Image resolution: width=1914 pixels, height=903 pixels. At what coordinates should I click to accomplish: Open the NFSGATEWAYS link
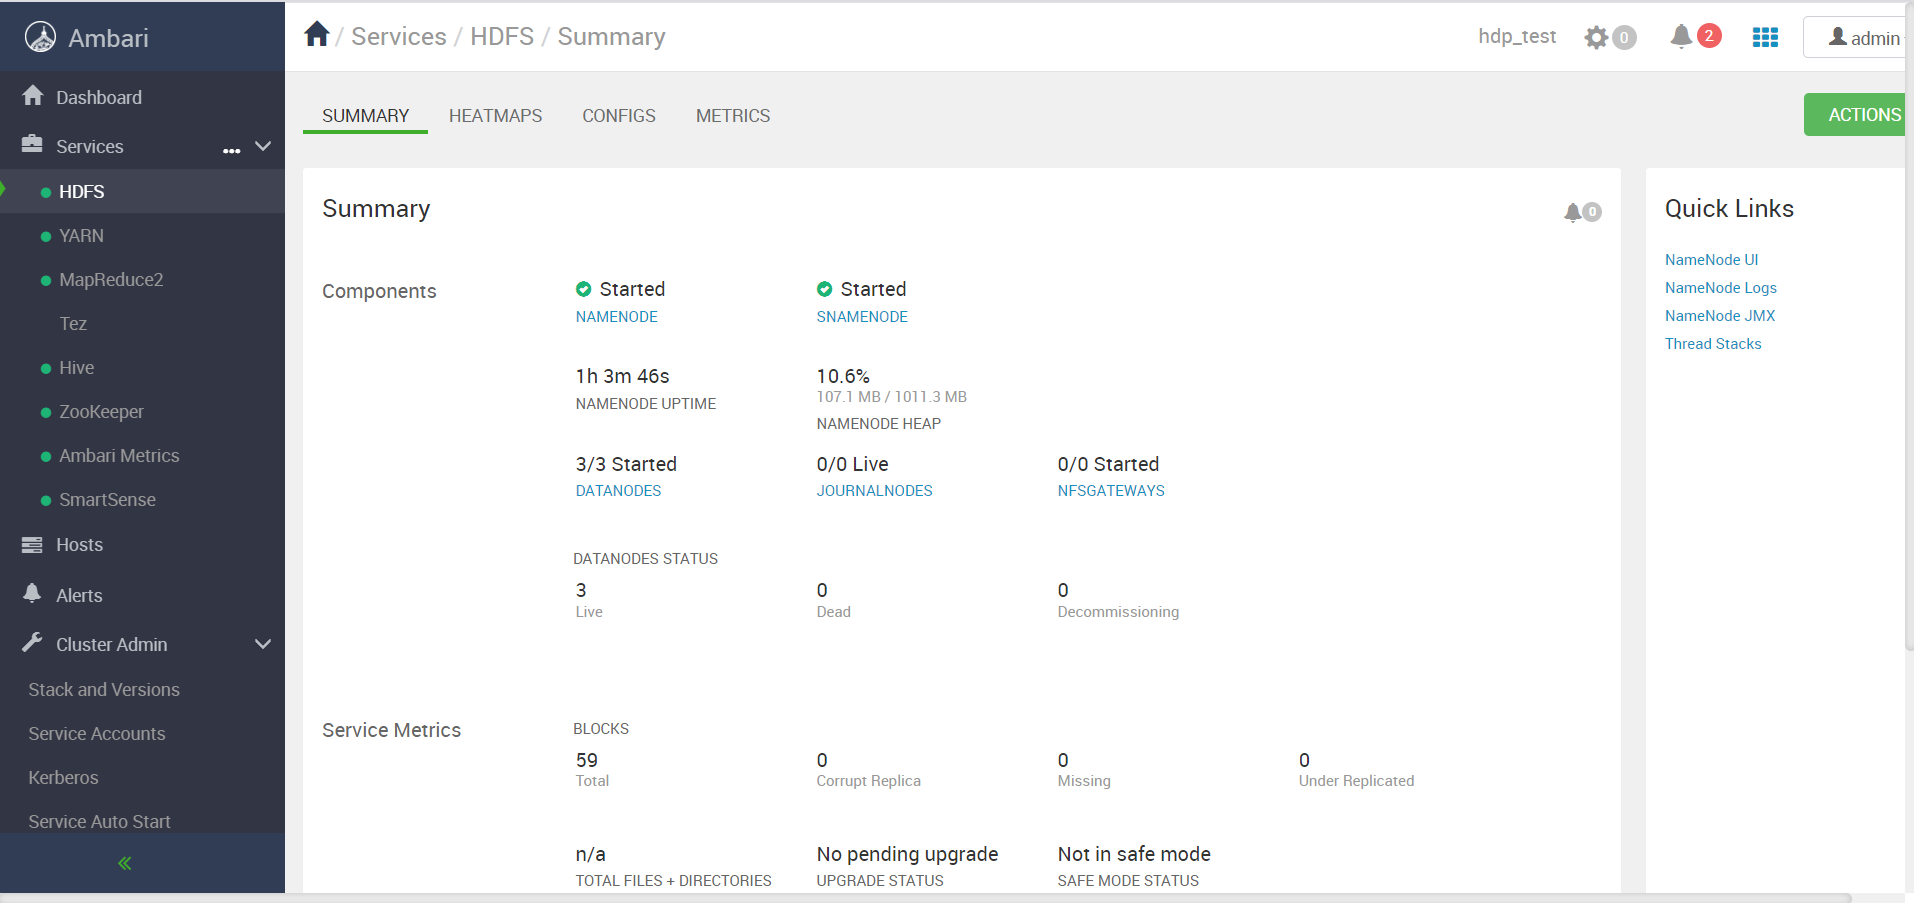point(1111,491)
